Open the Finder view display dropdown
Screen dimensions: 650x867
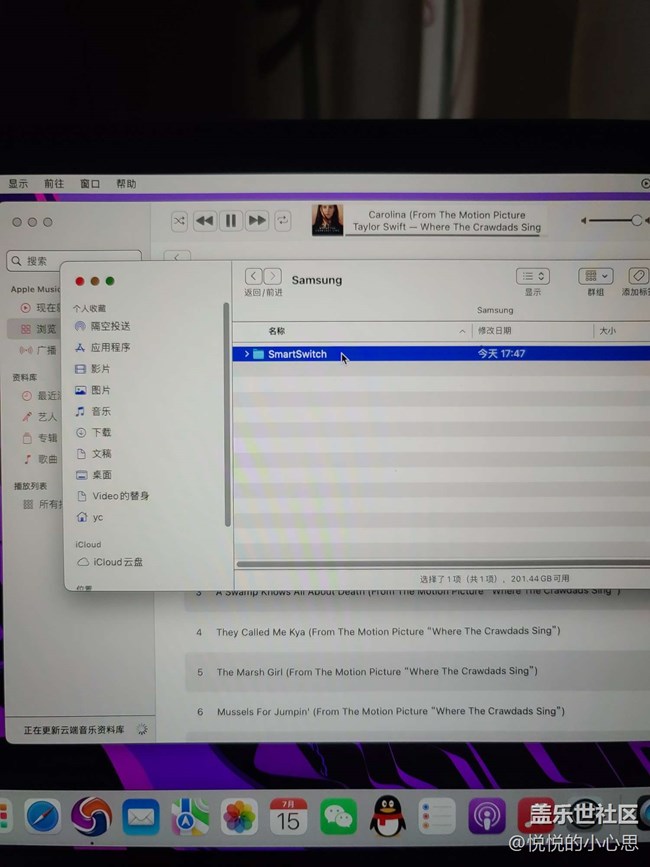point(533,276)
